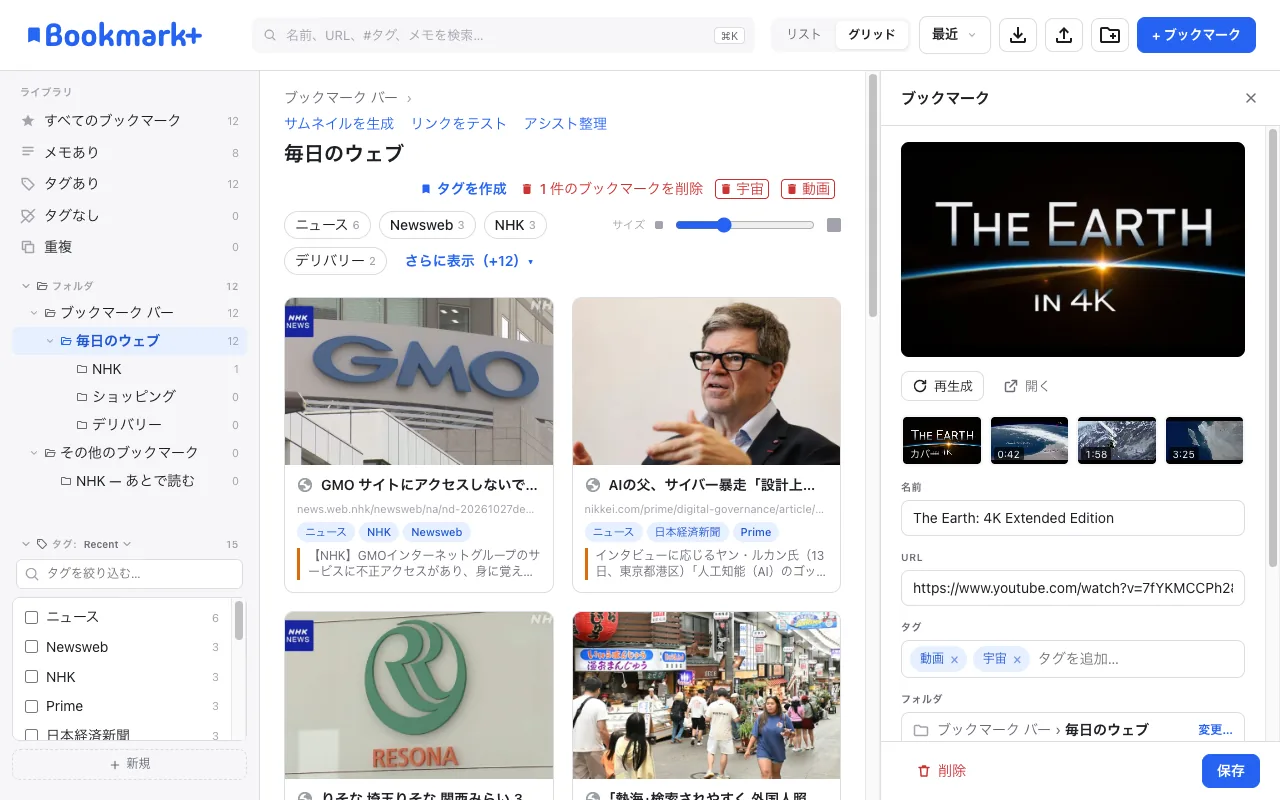
Task: Click the 保存 button
Action: click(x=1231, y=771)
